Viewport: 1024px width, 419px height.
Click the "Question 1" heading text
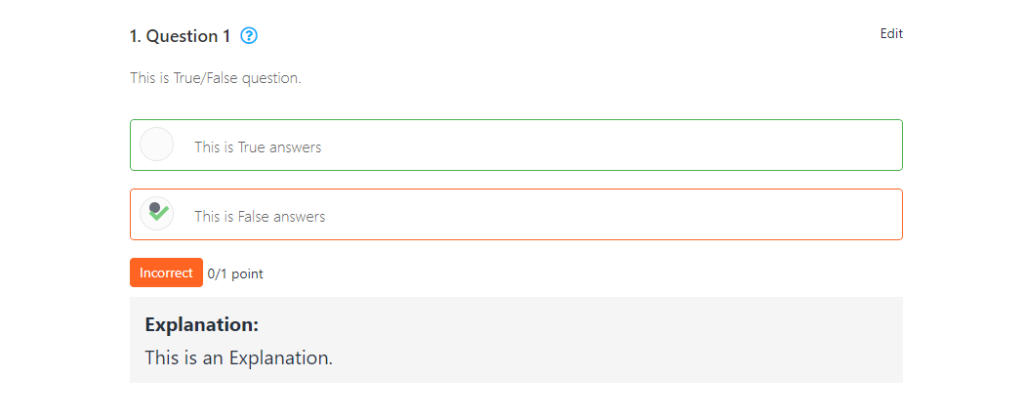pos(188,36)
